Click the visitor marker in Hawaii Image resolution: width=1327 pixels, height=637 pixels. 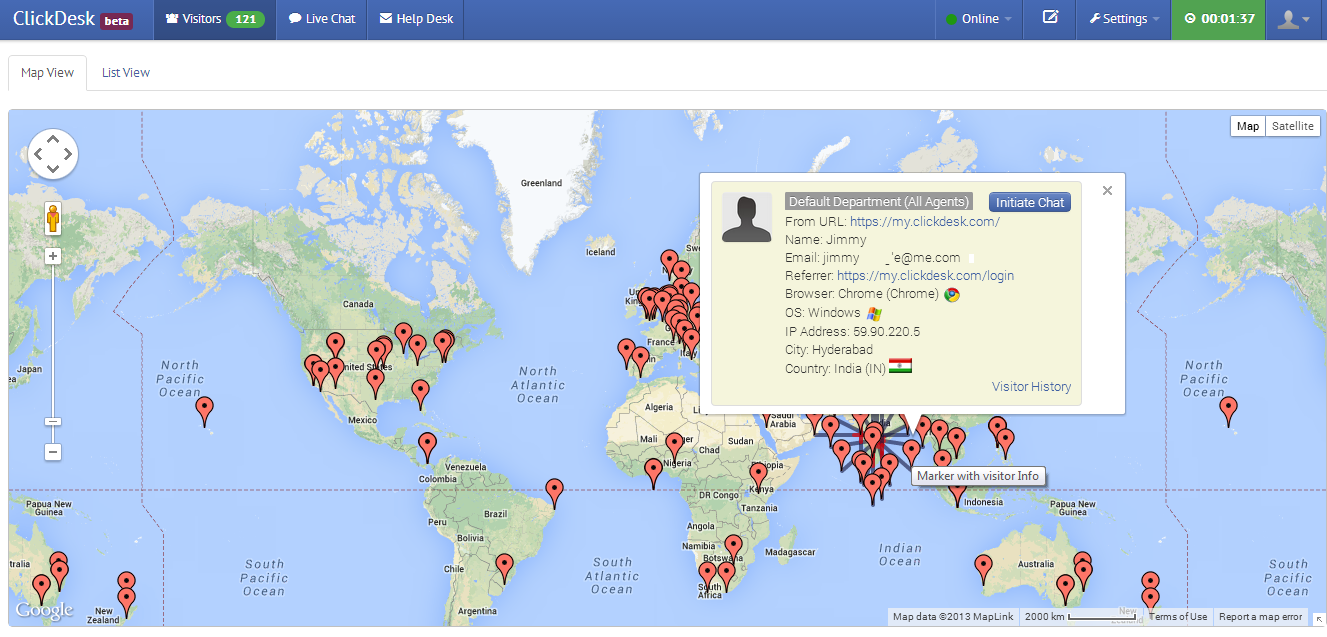pos(204,410)
